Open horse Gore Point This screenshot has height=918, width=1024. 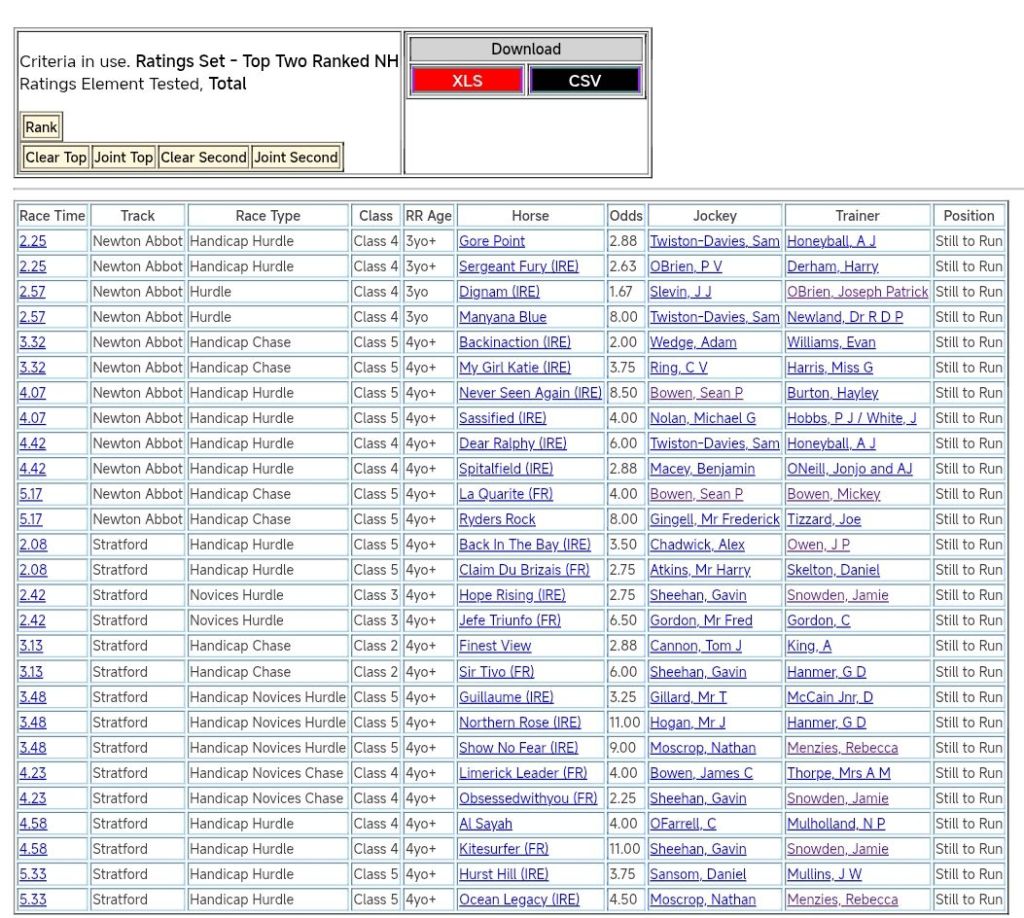pos(492,241)
